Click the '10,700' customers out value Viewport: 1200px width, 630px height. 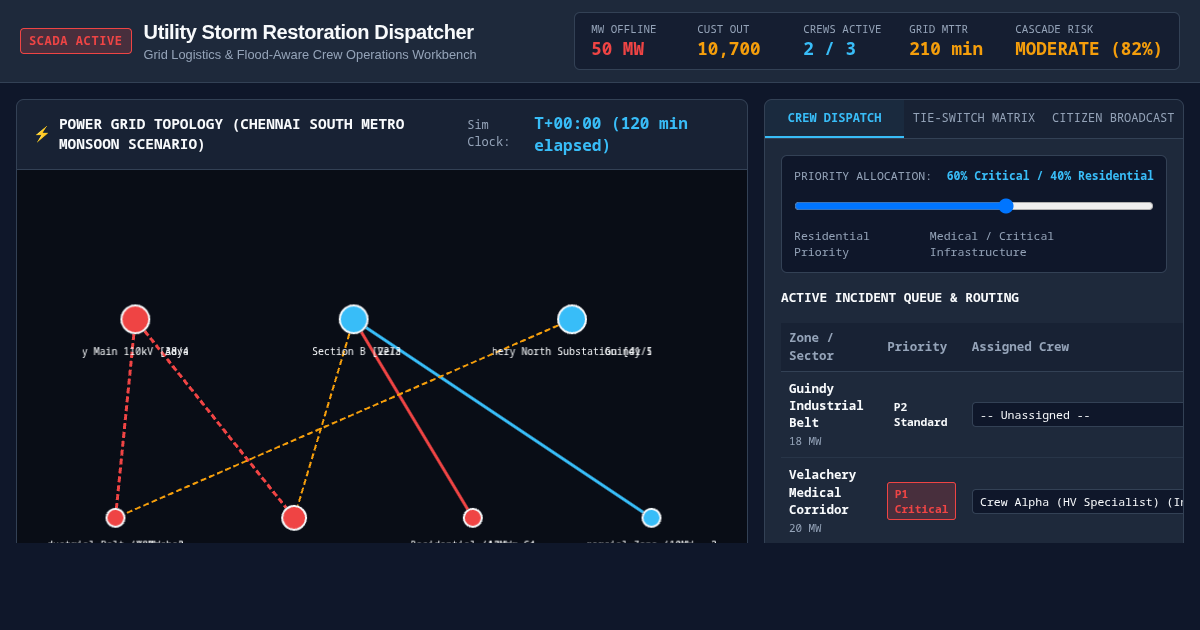[729, 49]
